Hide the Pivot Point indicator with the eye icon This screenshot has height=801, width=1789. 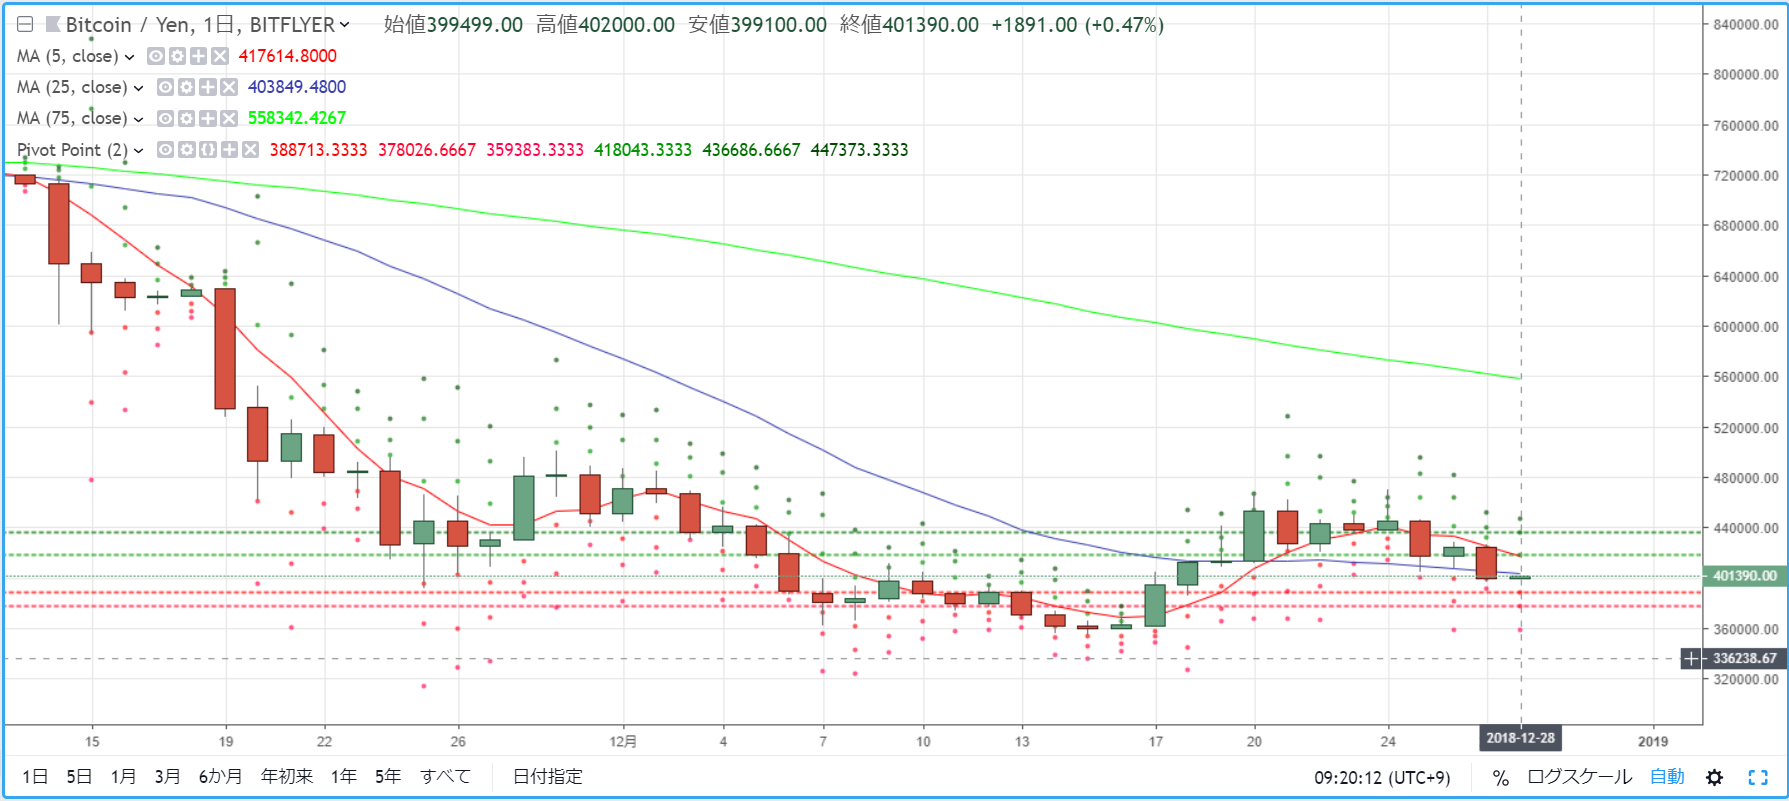(166, 149)
